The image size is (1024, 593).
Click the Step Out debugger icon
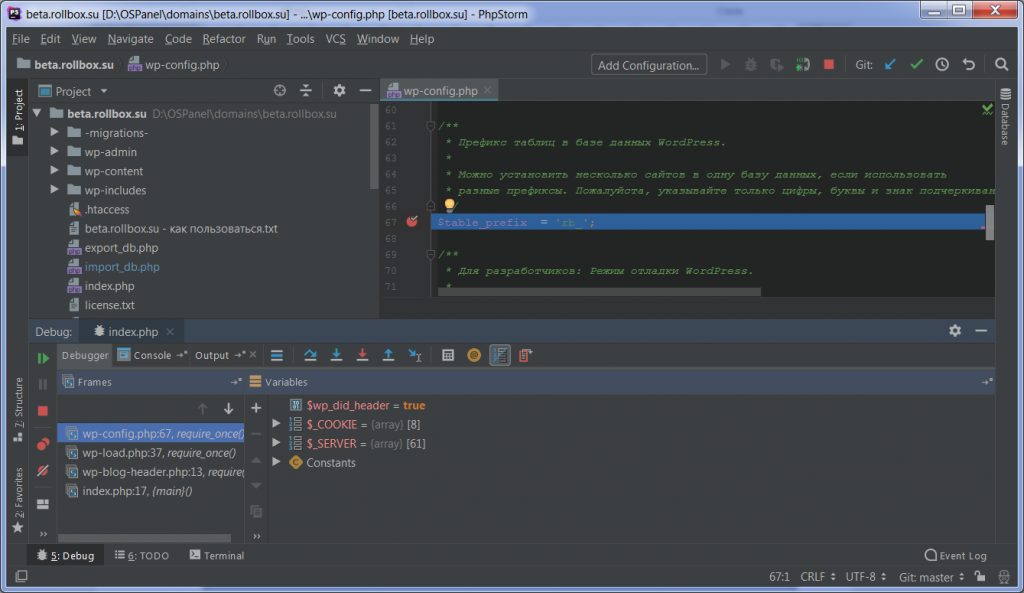tap(388, 355)
